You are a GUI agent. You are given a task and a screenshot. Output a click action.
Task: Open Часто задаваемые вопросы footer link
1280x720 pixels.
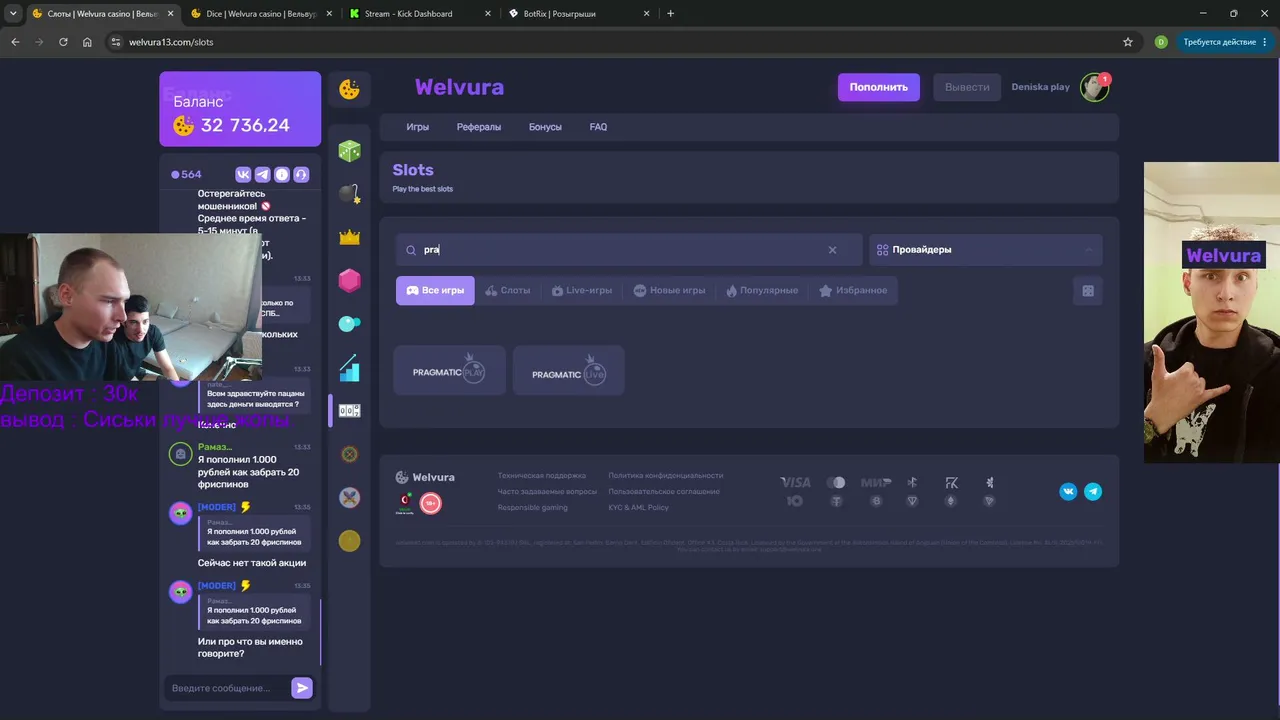click(547, 491)
